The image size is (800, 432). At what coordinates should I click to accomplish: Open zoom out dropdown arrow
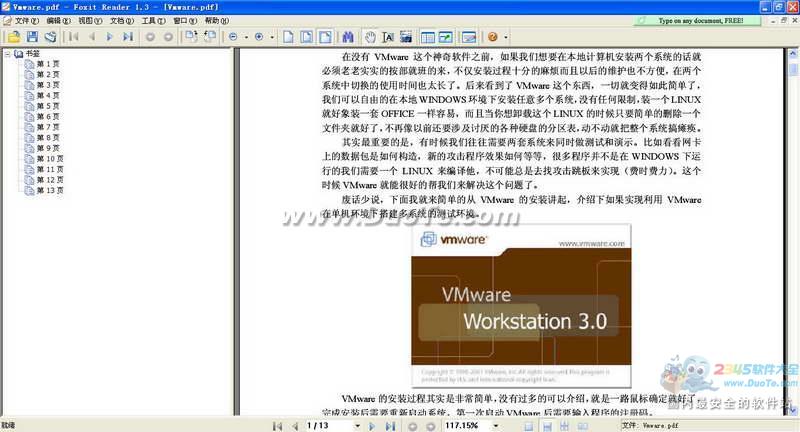[246, 37]
